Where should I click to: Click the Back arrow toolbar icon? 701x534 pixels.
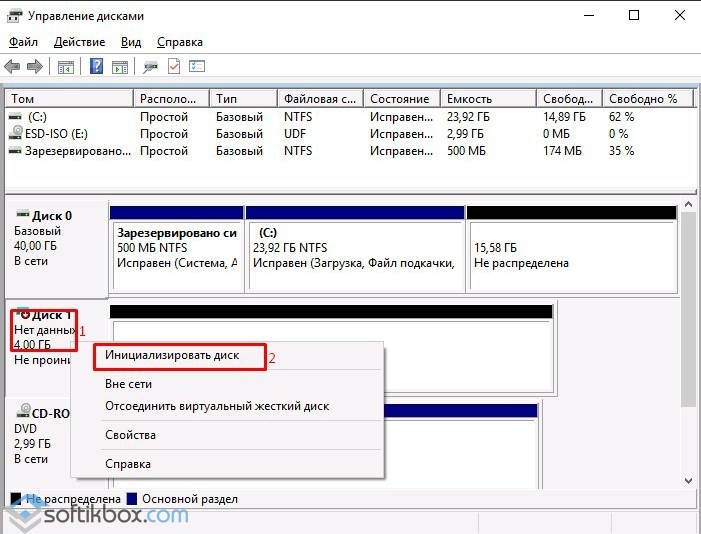click(x=12, y=67)
